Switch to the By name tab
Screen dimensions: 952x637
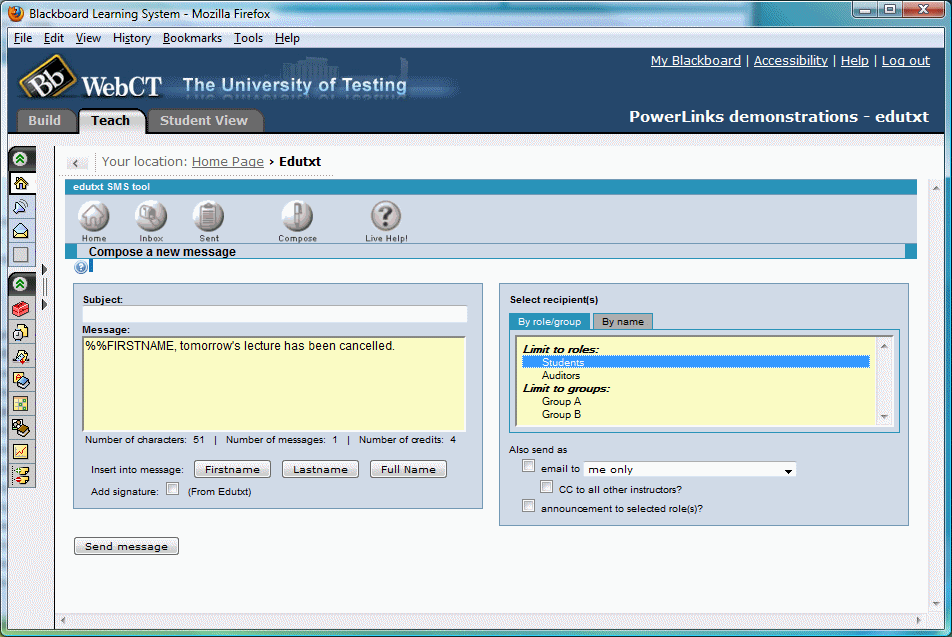tap(622, 321)
